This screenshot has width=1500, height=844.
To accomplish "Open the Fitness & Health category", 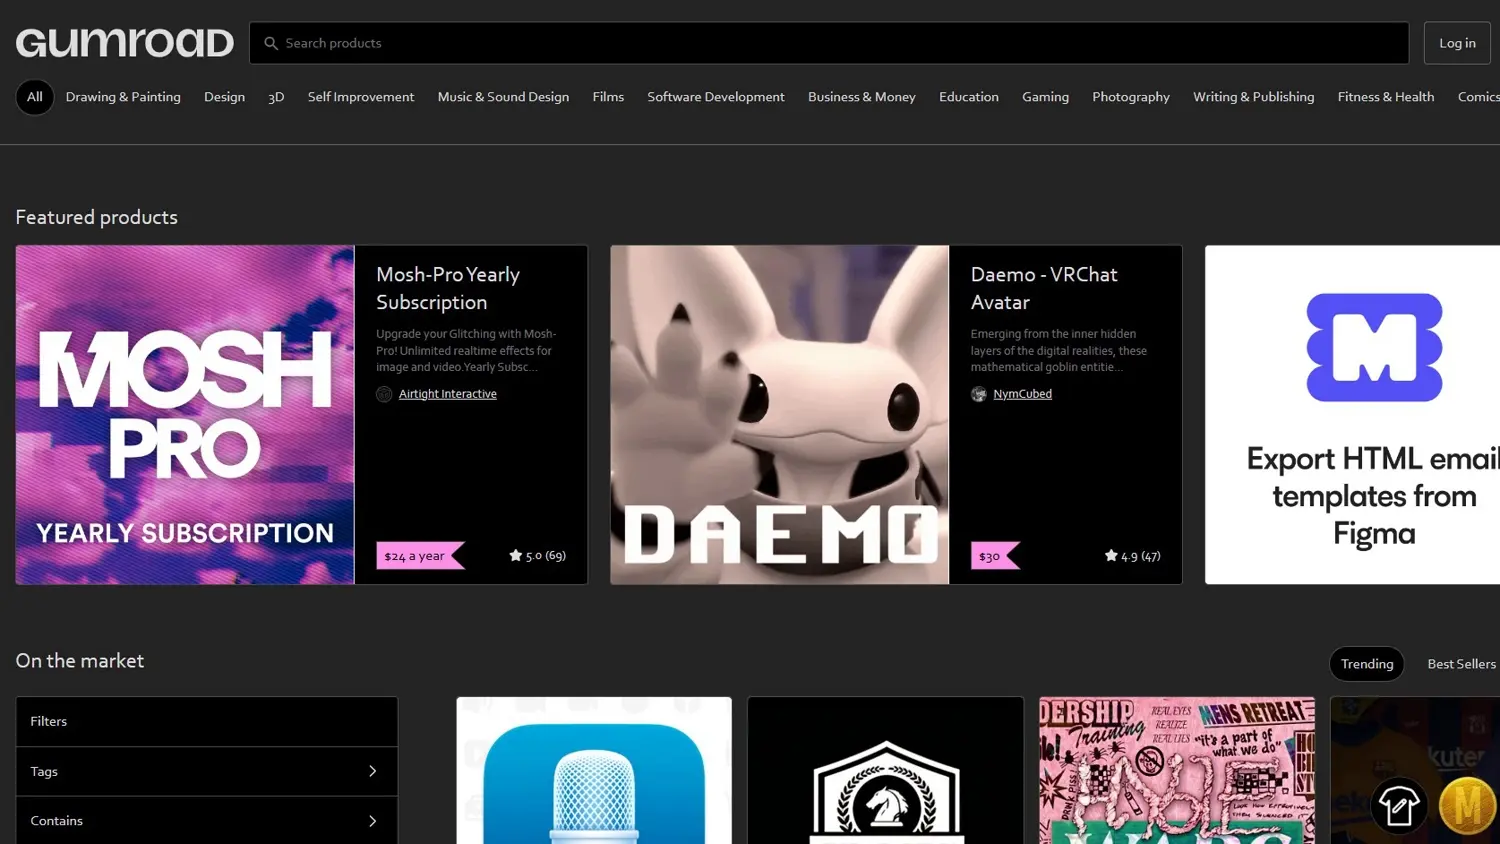I will tap(1386, 97).
